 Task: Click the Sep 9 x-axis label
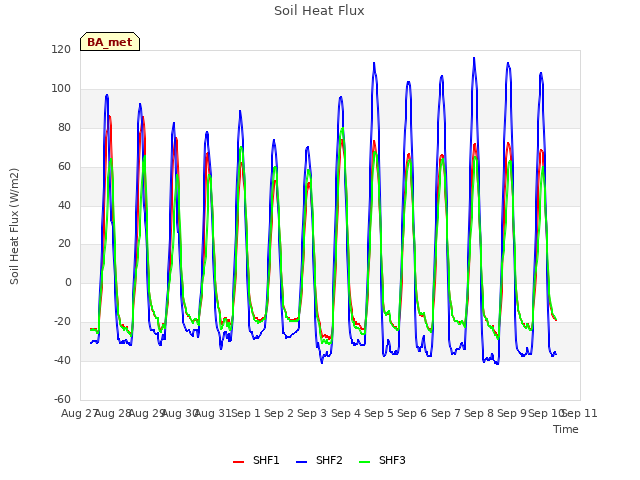(512, 413)
